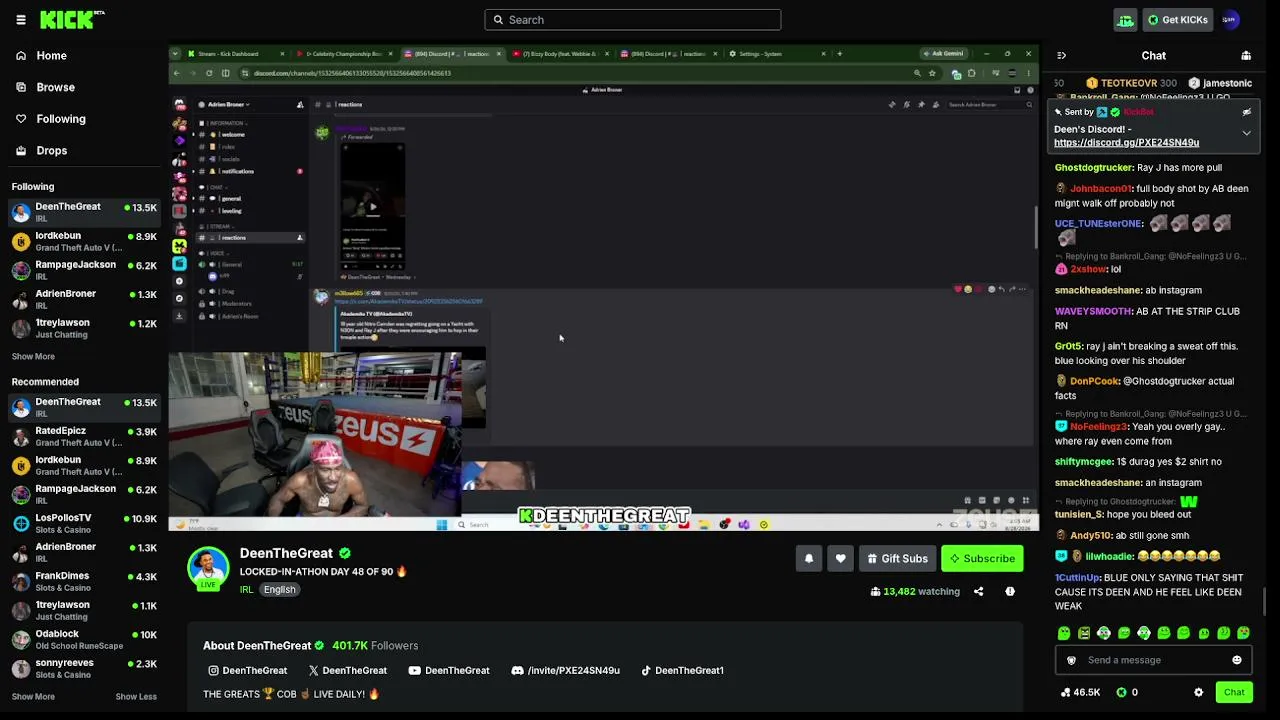The height and width of the screenshot is (720, 1280).
Task: Click the first green emote in quick emotes
Action: click(x=1064, y=633)
